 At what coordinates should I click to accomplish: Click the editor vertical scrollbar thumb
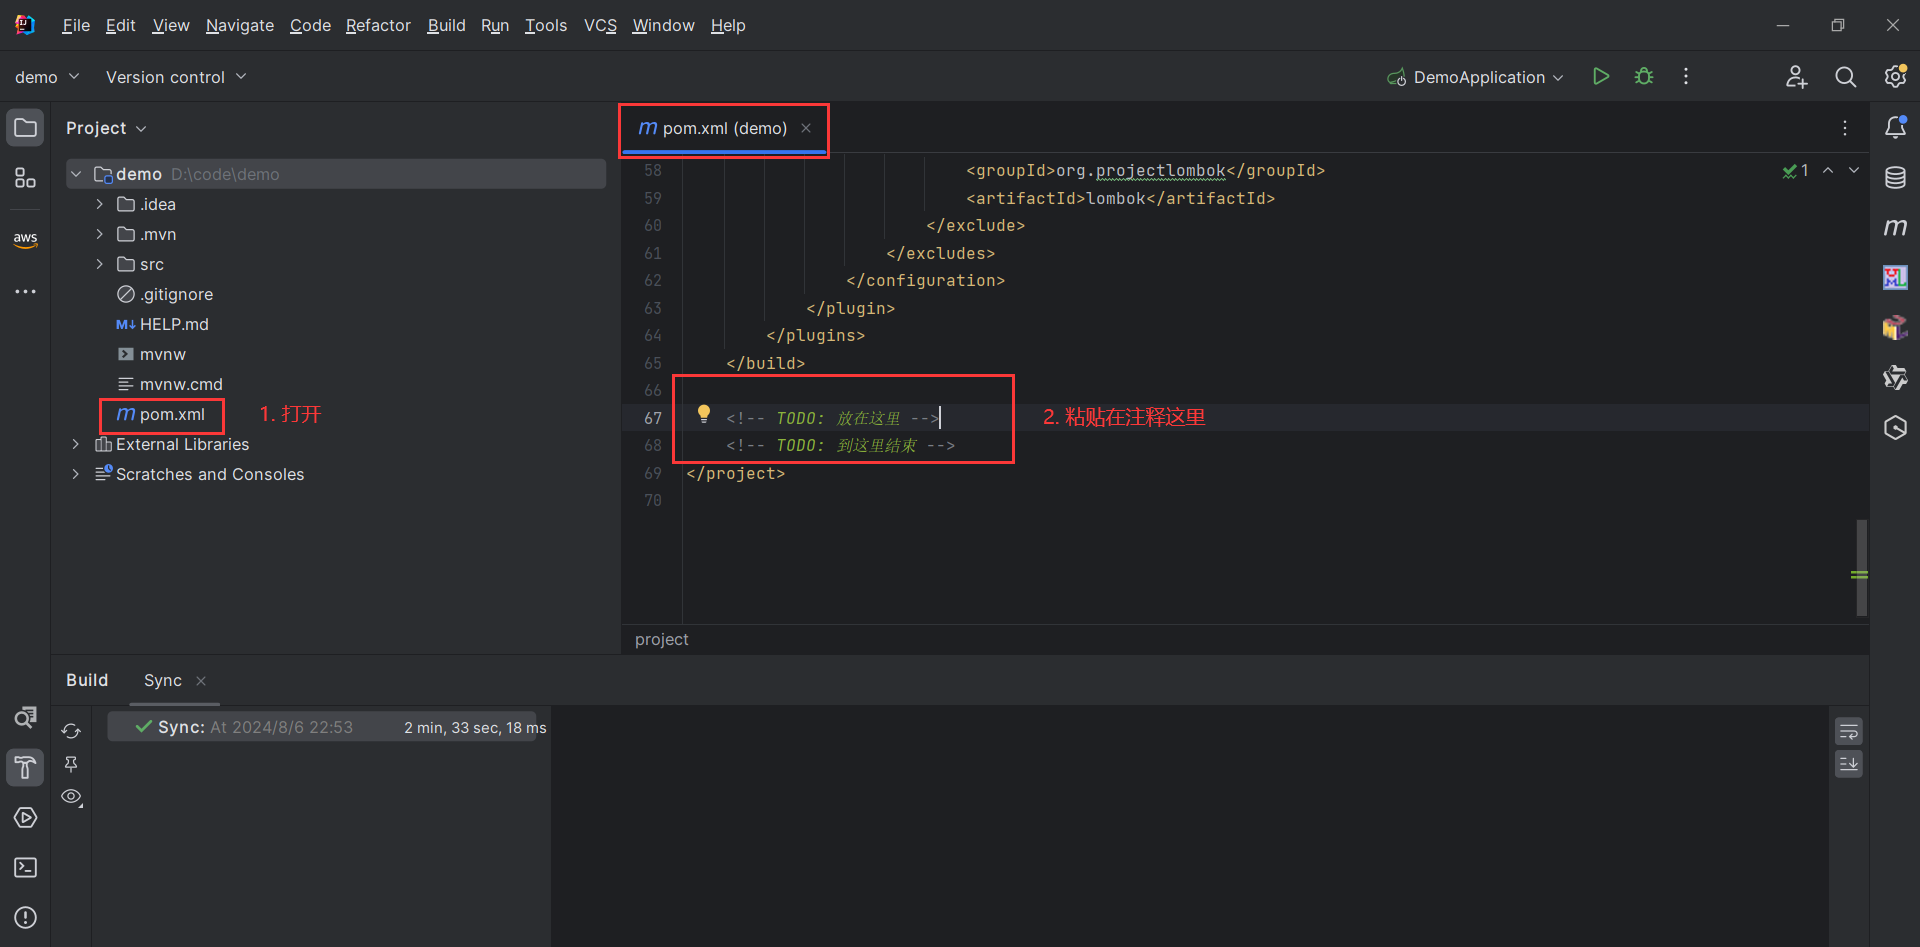[x=1861, y=567]
